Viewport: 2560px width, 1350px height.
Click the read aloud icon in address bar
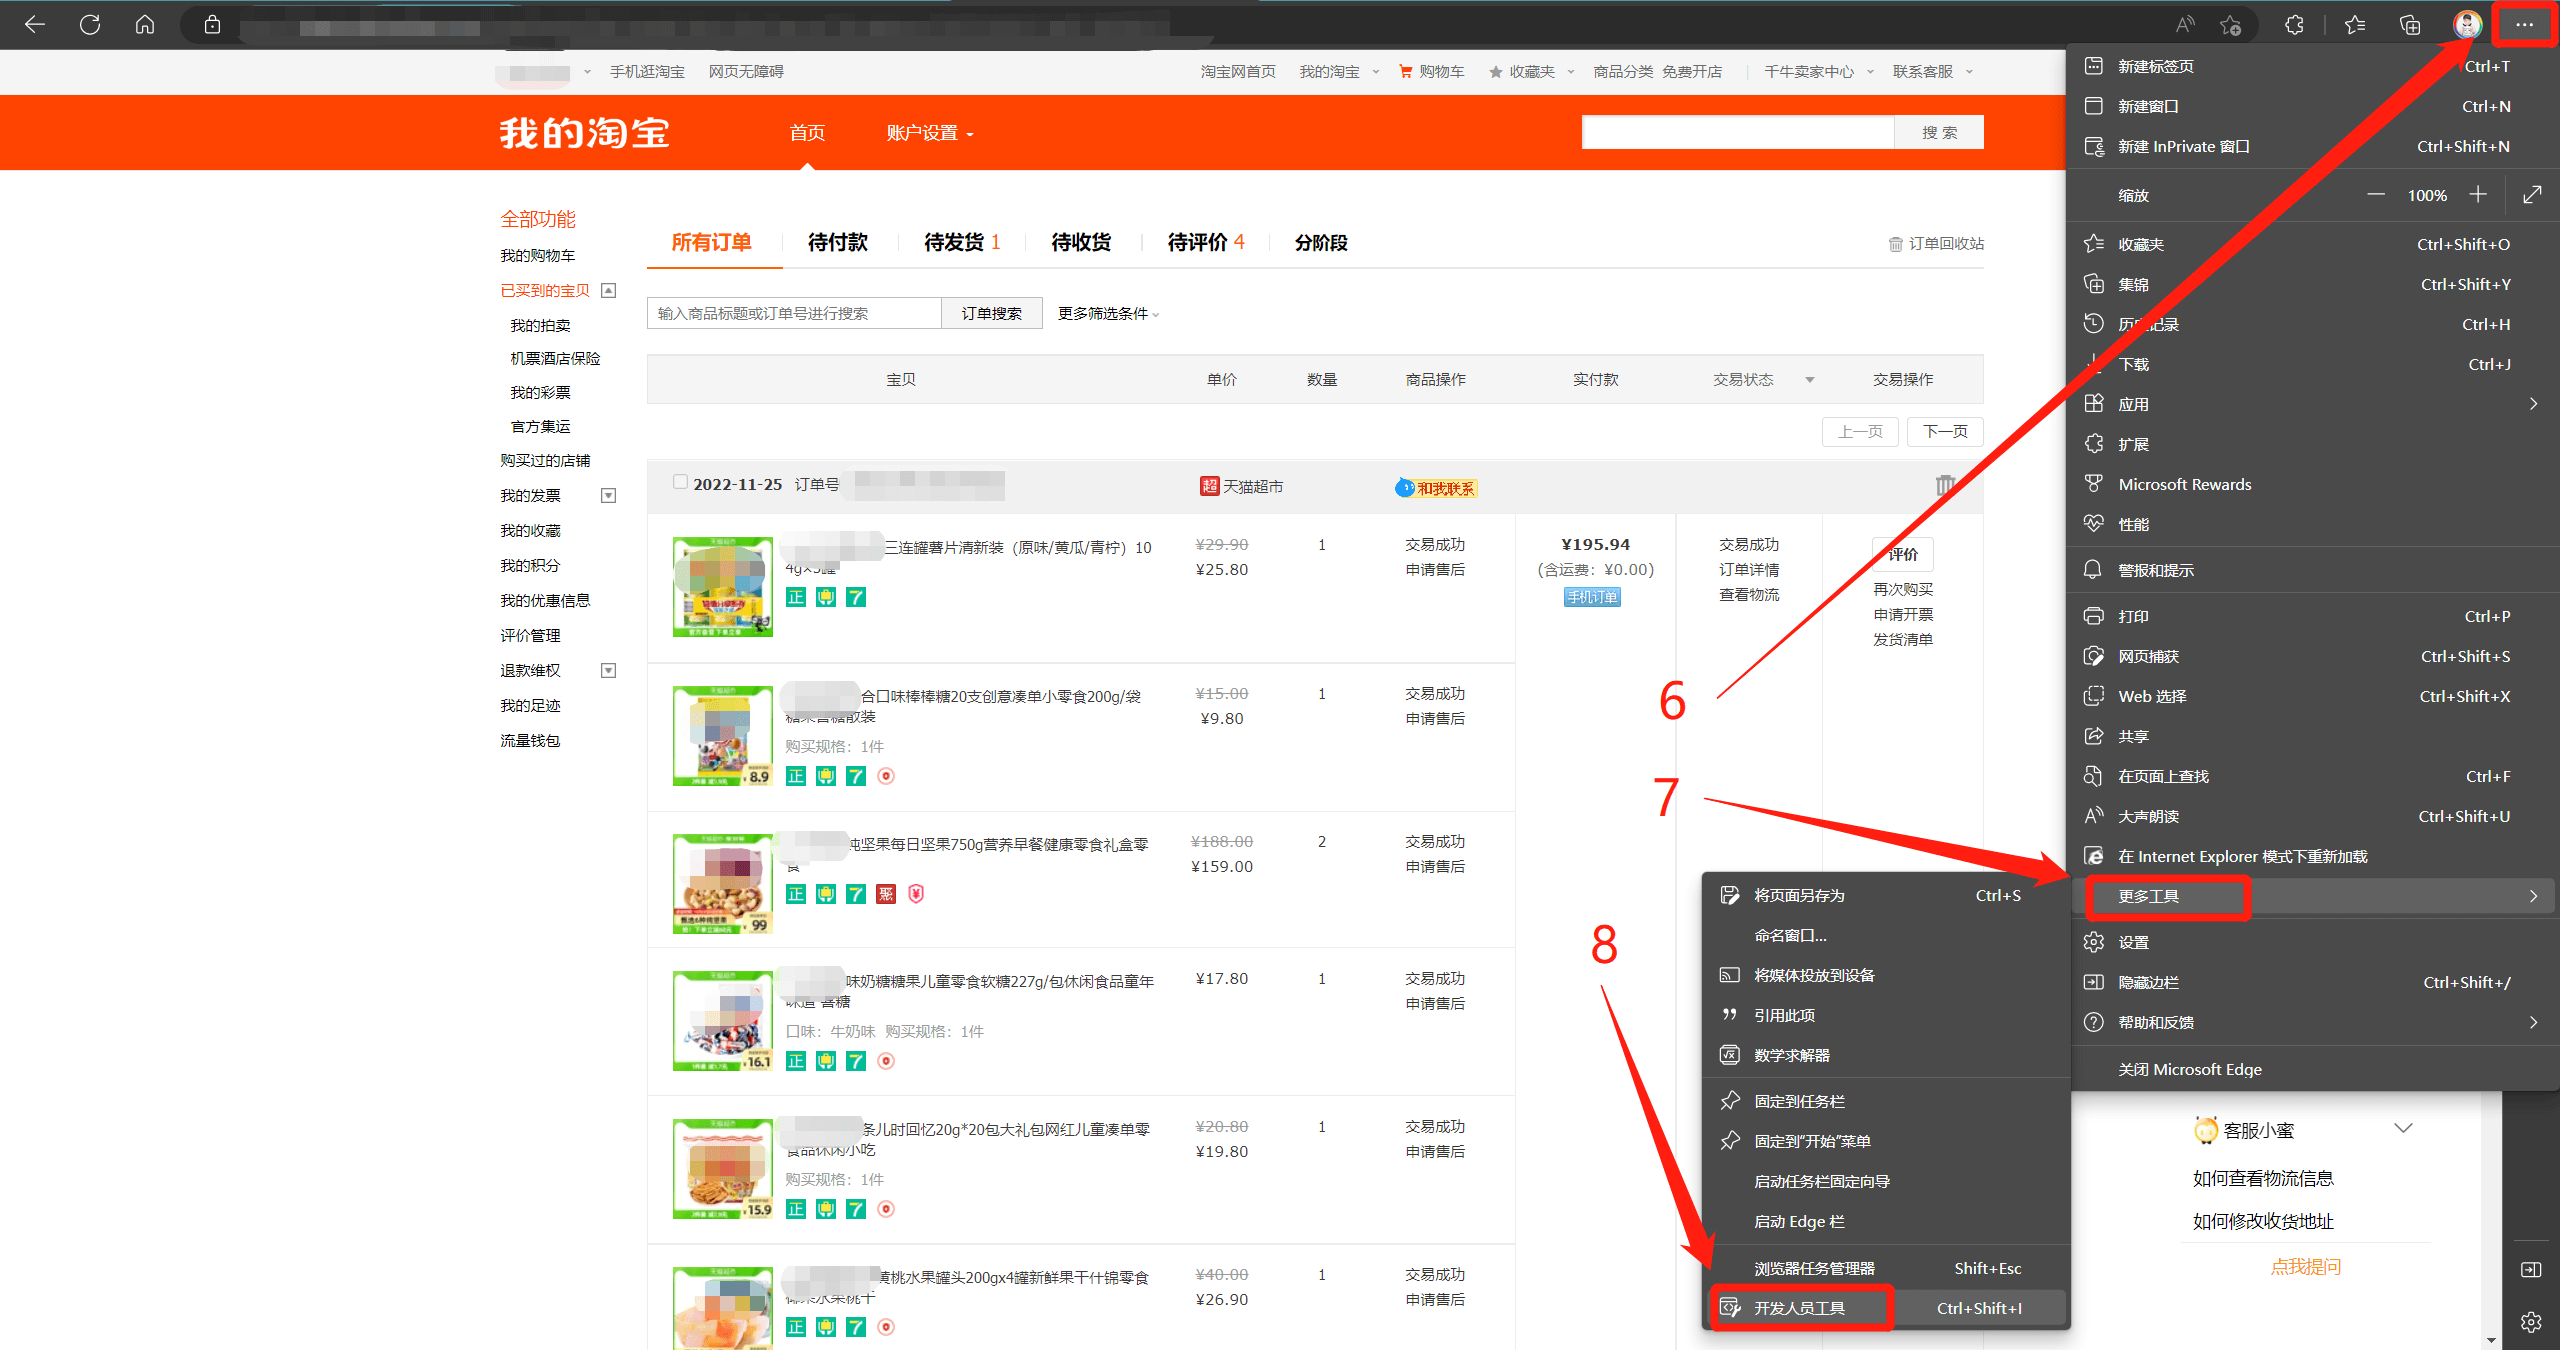tap(2185, 25)
